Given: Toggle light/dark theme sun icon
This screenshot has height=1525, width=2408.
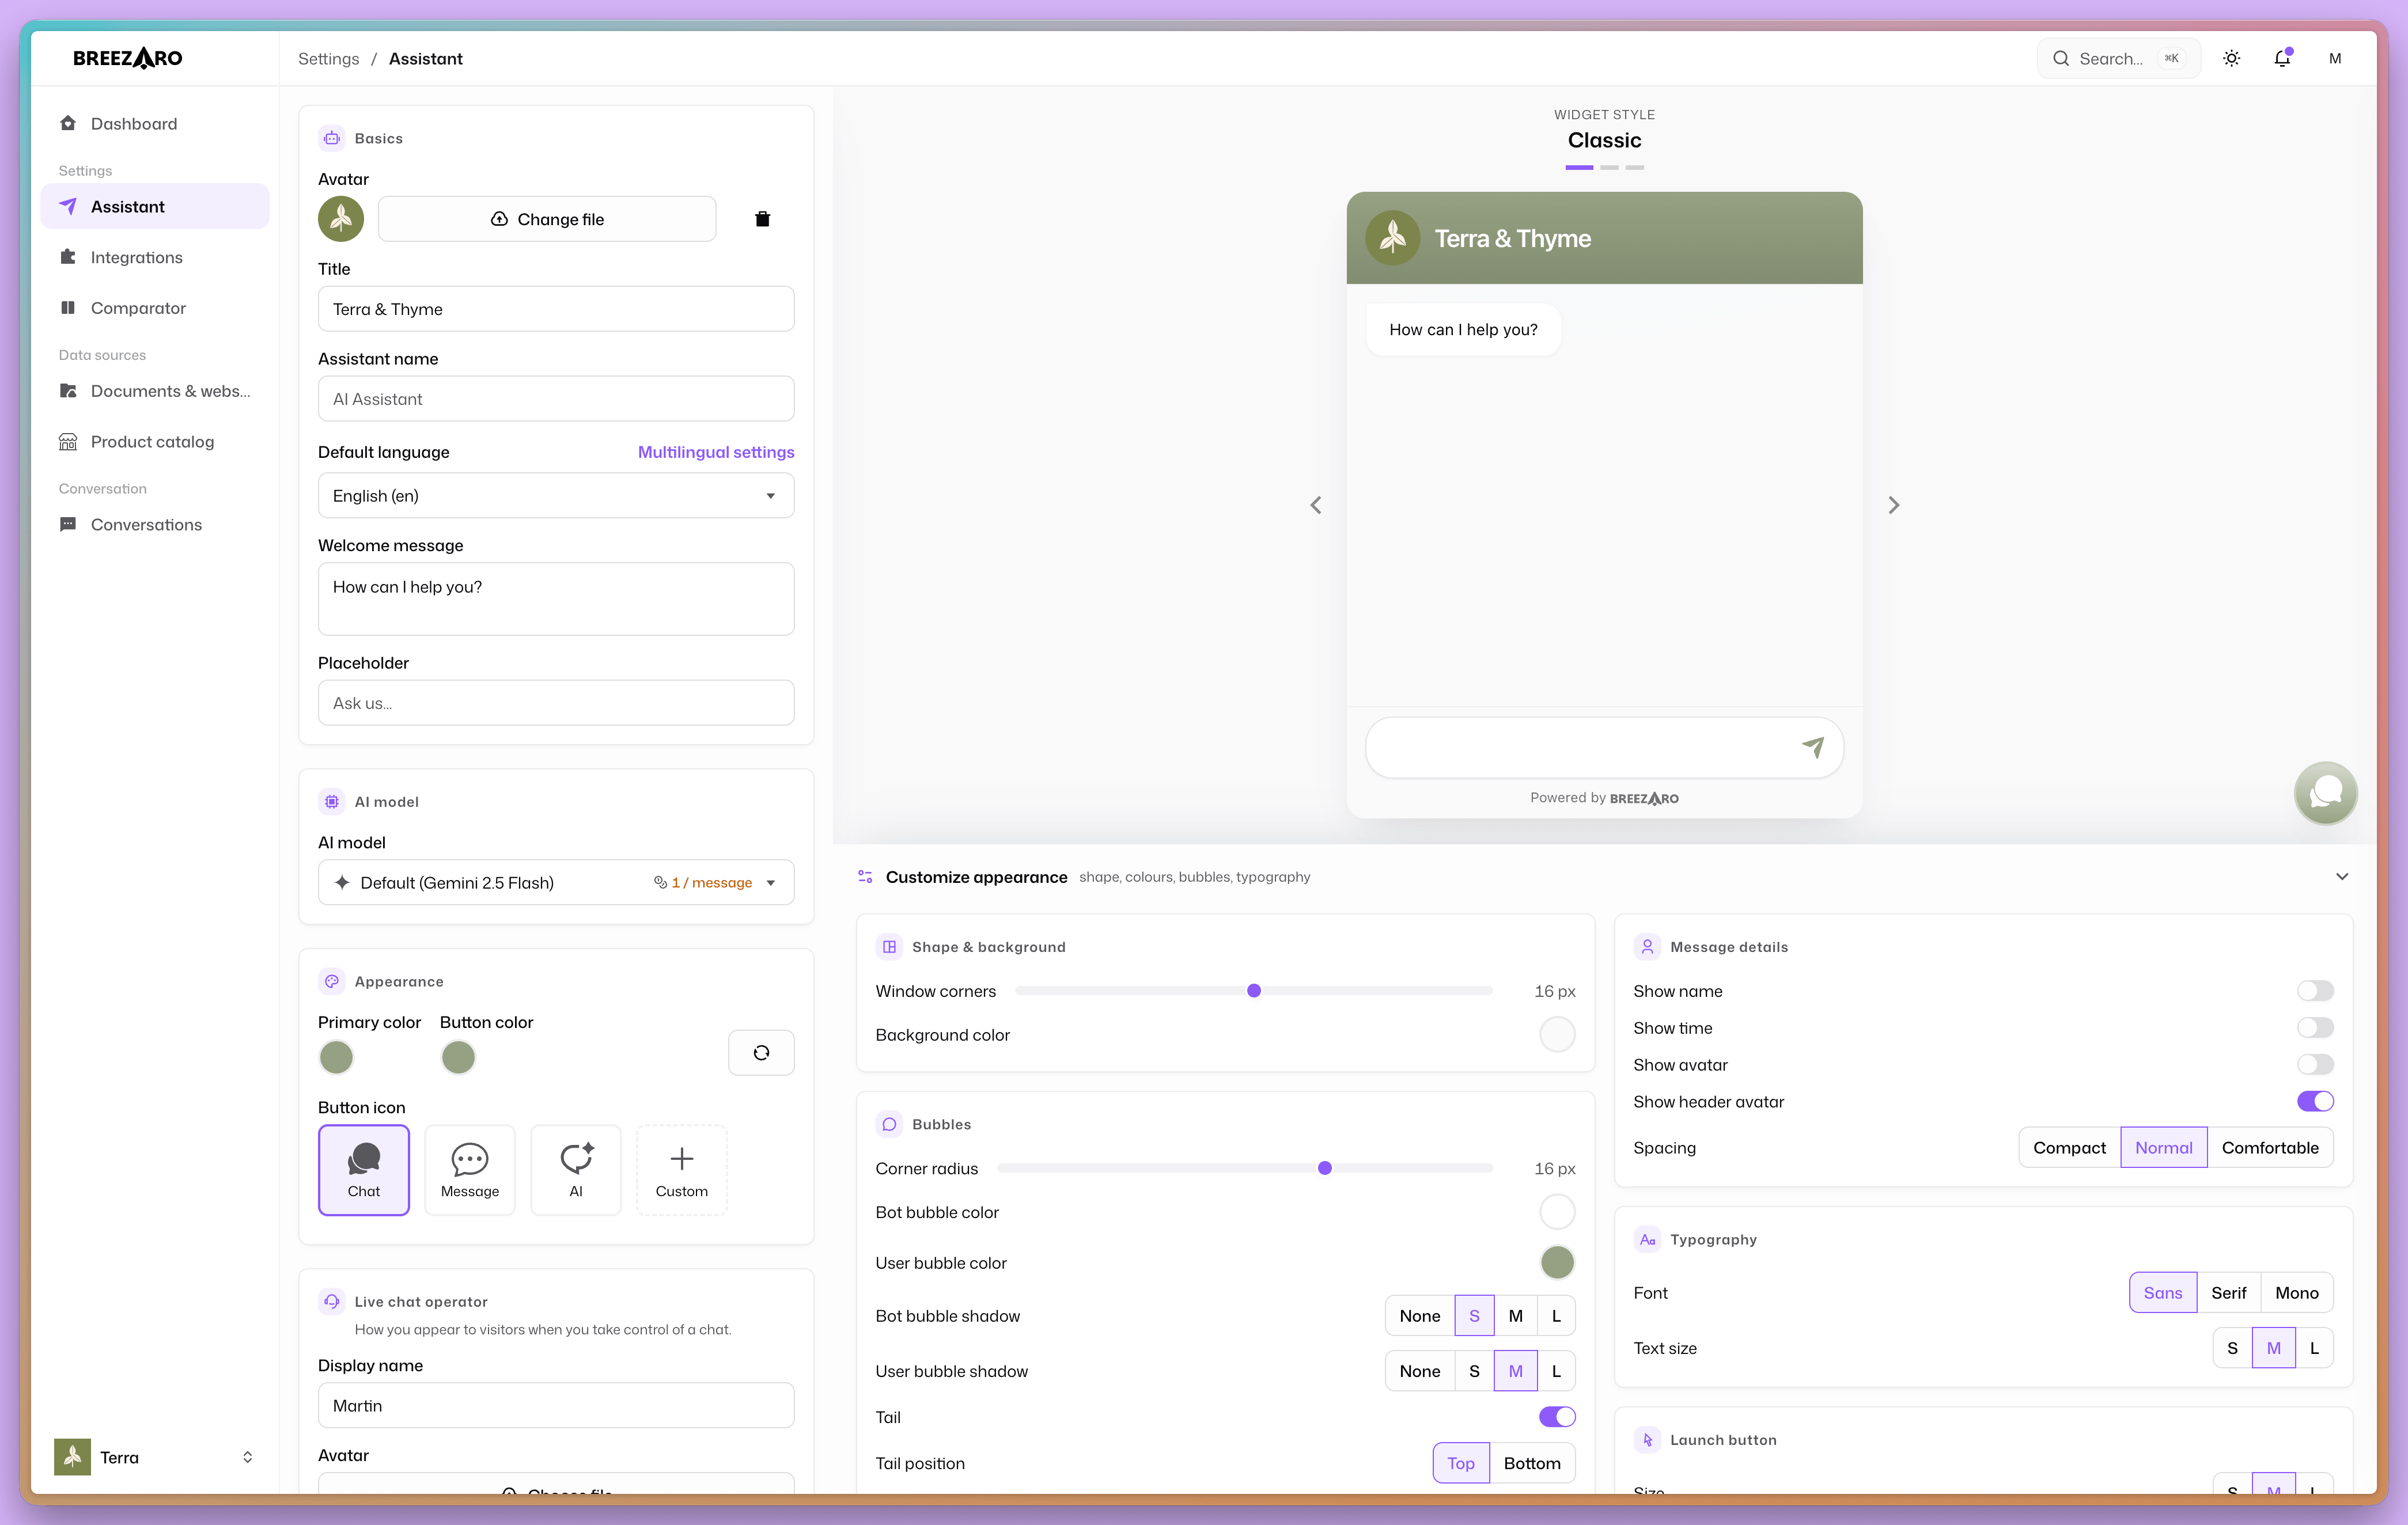Looking at the screenshot, I should click(2231, 58).
